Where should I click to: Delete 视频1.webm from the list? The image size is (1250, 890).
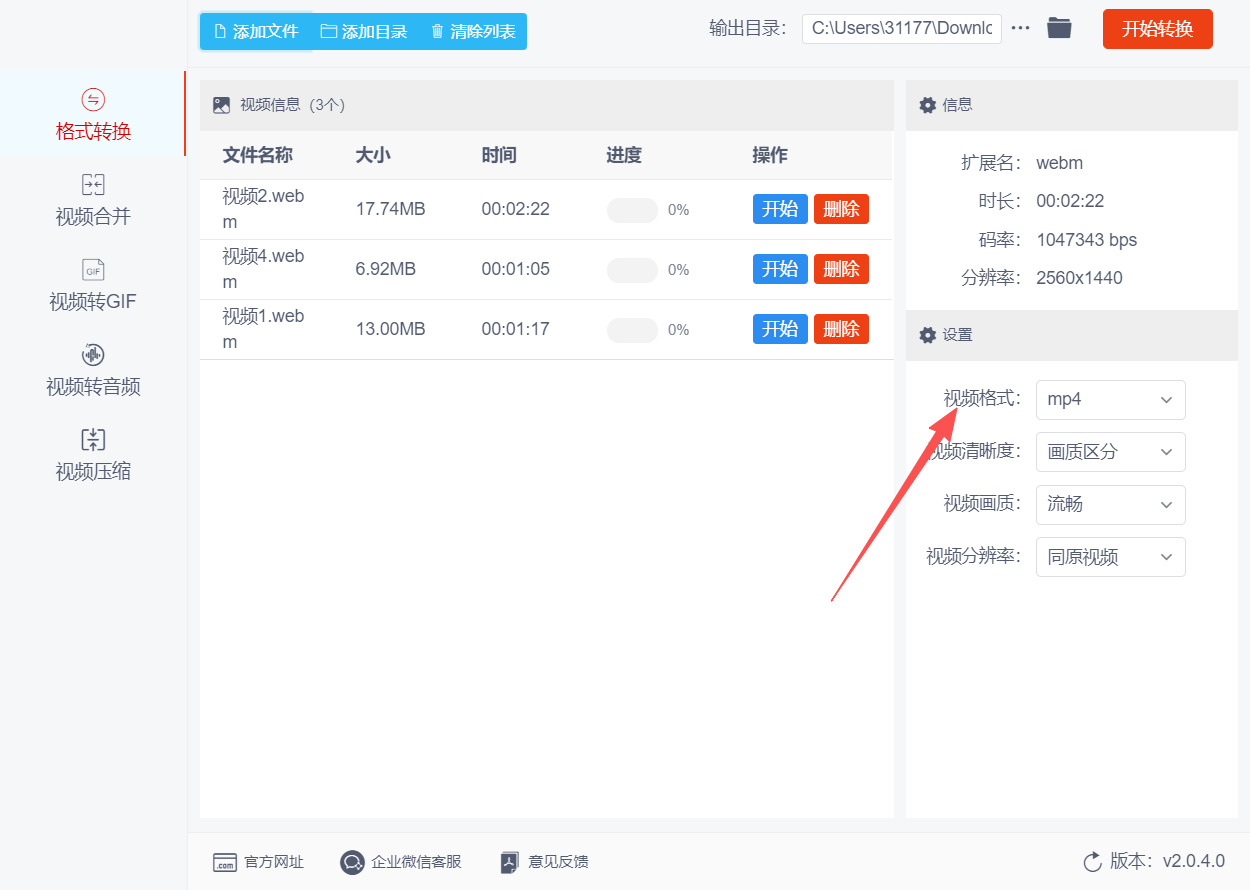coord(841,329)
